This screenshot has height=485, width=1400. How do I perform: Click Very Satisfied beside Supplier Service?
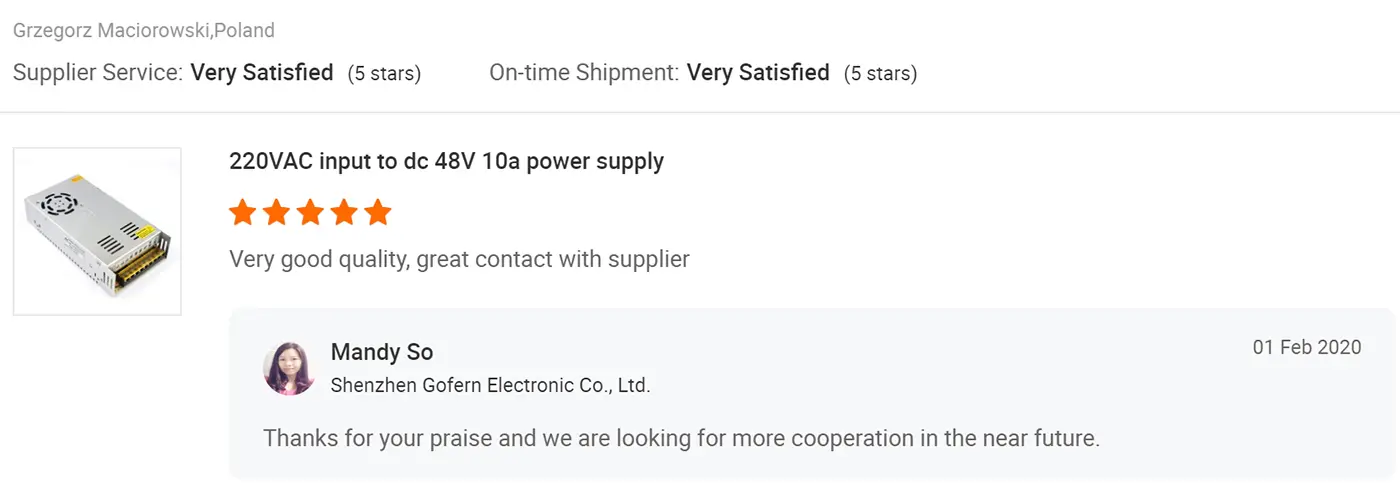tap(262, 73)
